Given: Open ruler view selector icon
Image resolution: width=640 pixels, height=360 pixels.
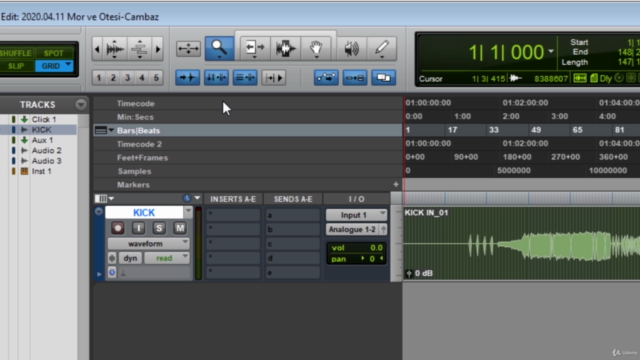Looking at the screenshot, I should [x=100, y=131].
